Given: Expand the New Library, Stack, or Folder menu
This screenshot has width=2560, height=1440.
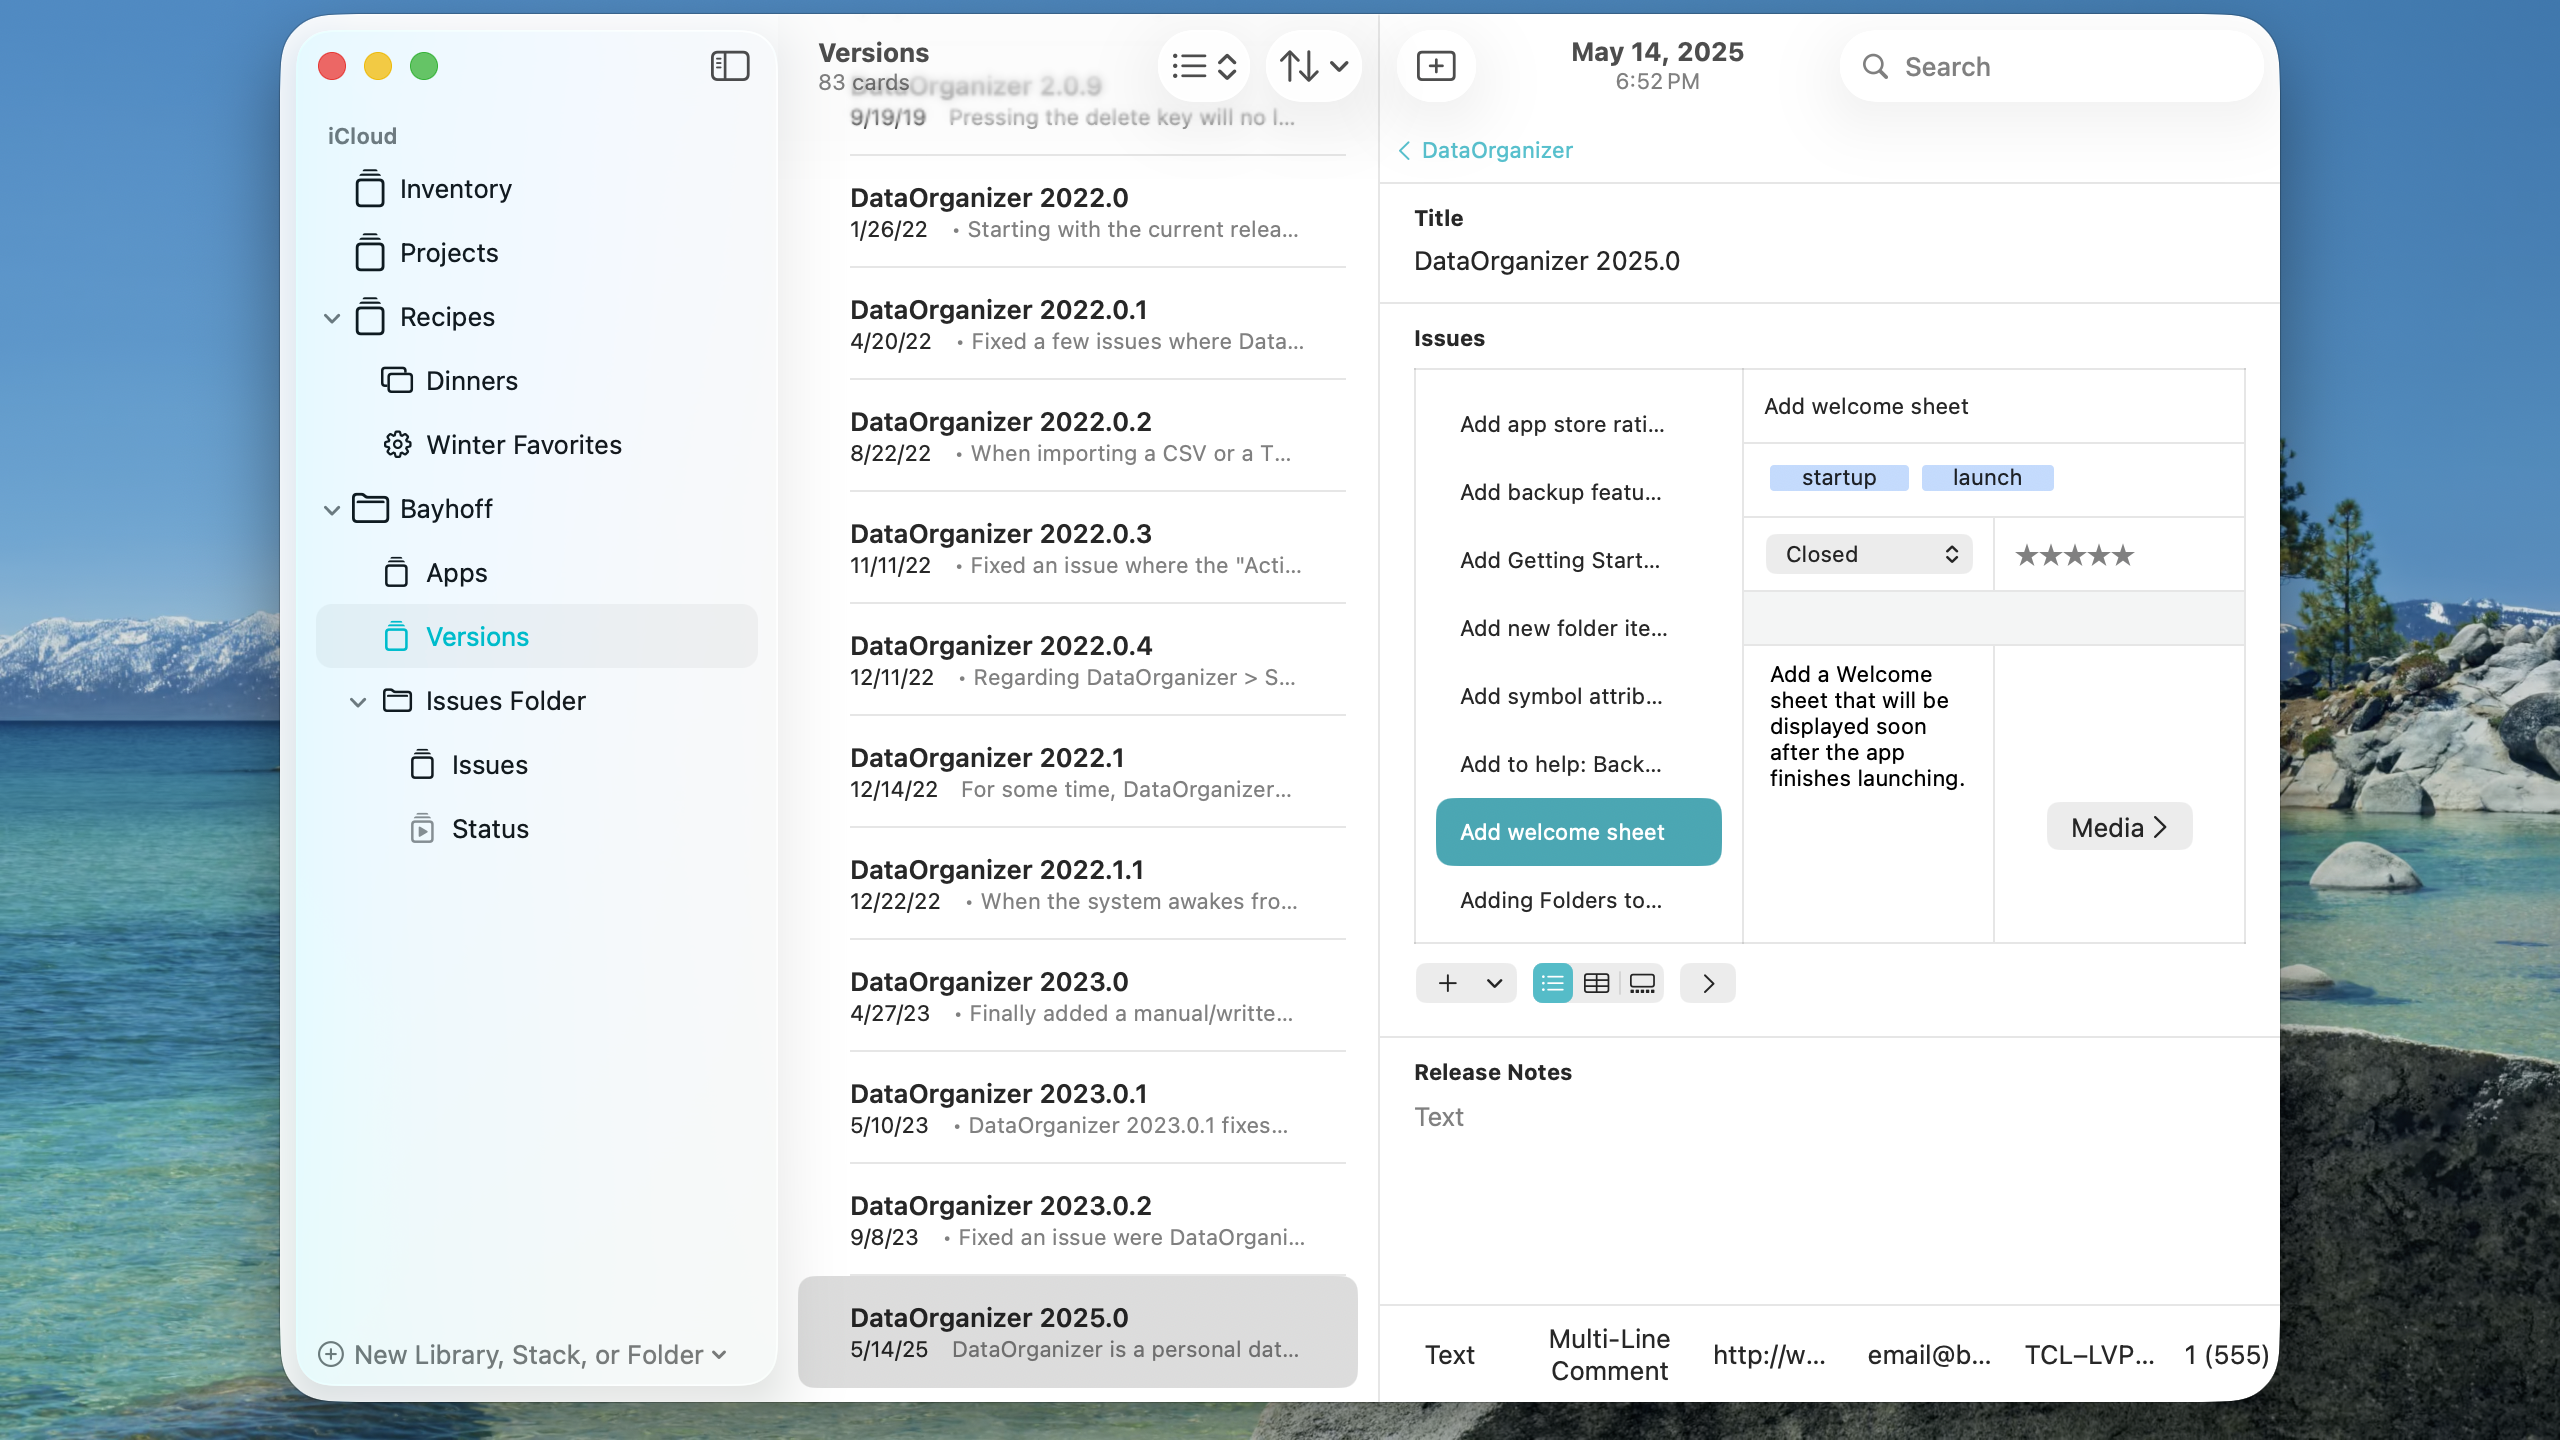Looking at the screenshot, I should click(522, 1355).
